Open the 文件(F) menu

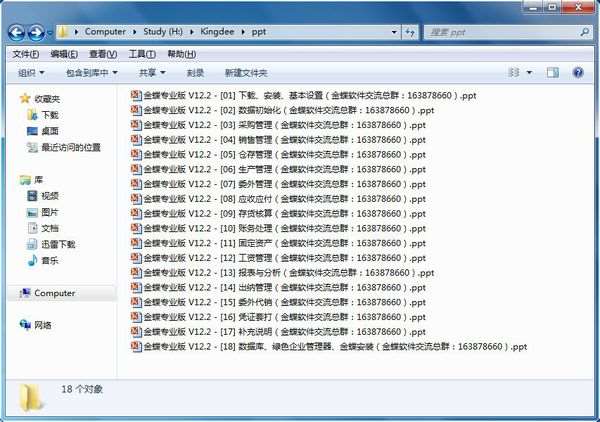click(25, 54)
